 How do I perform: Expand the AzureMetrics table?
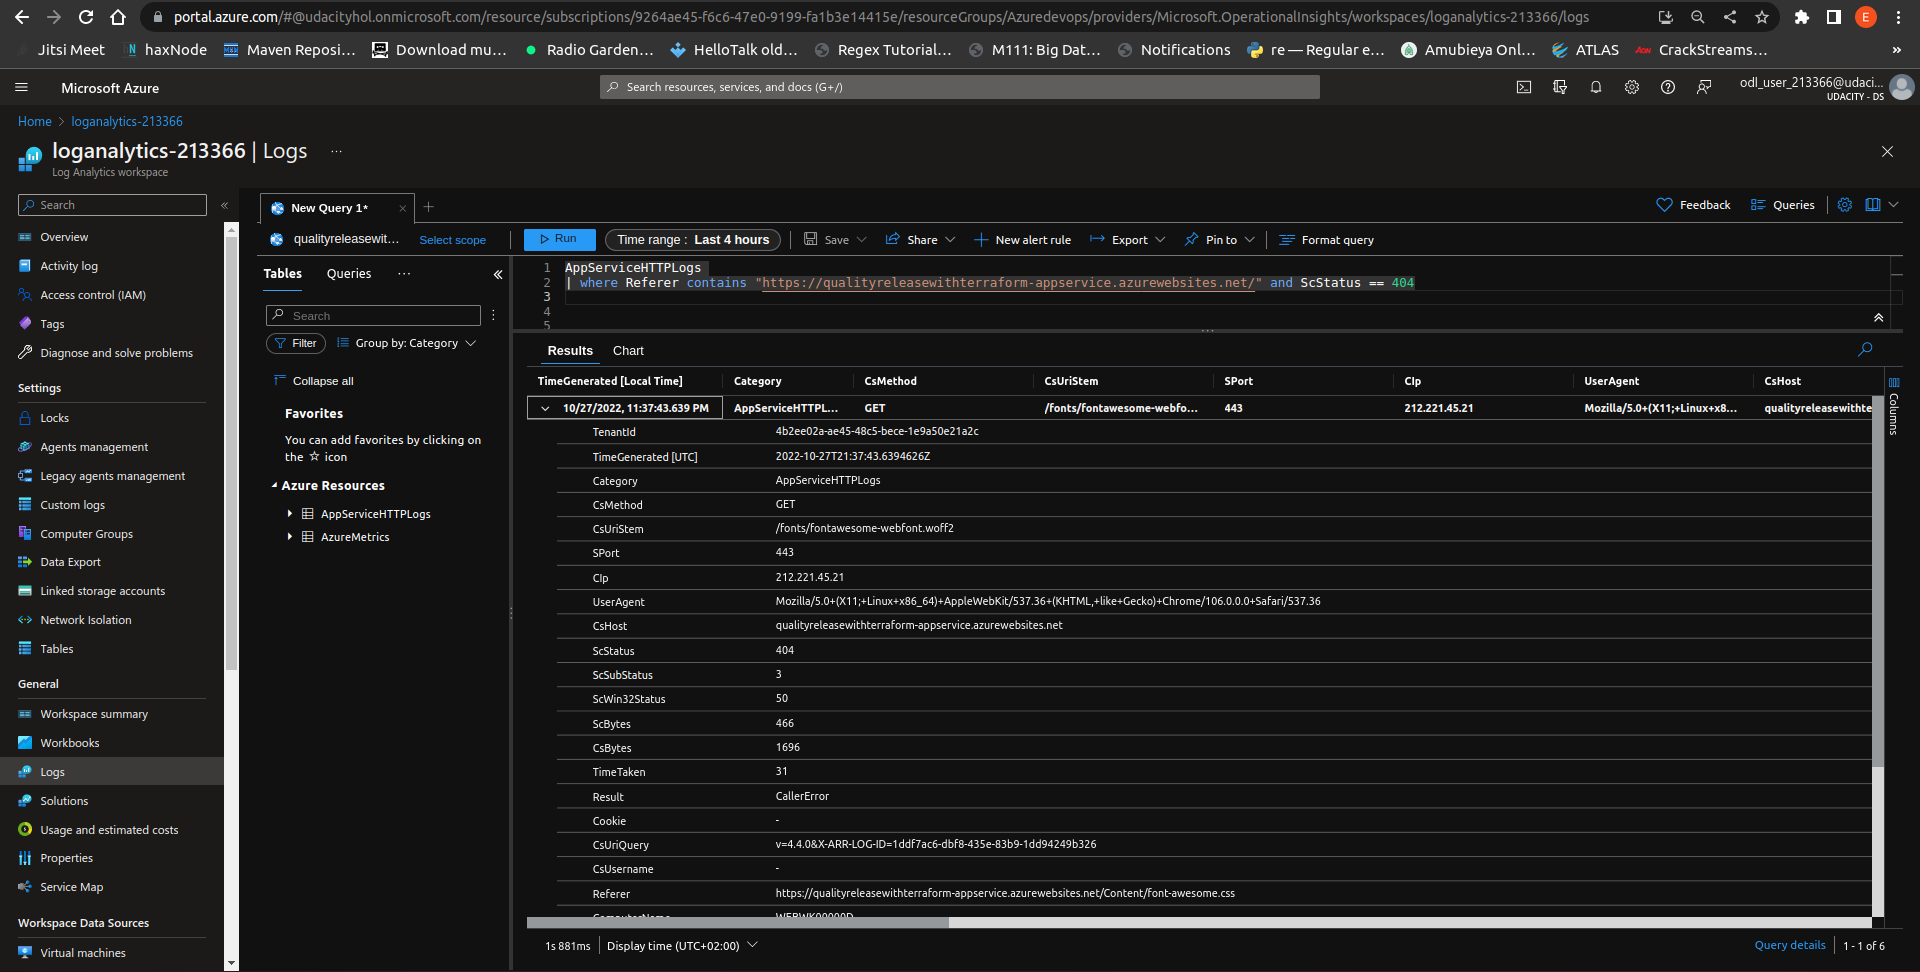pos(290,537)
